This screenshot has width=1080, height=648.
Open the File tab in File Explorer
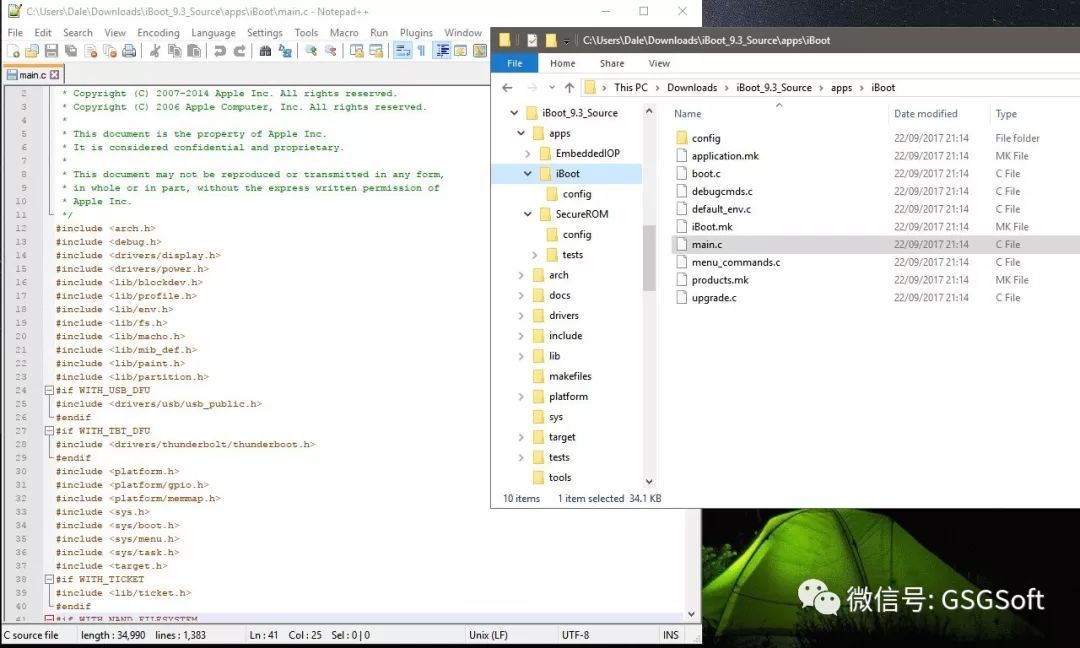pos(515,63)
